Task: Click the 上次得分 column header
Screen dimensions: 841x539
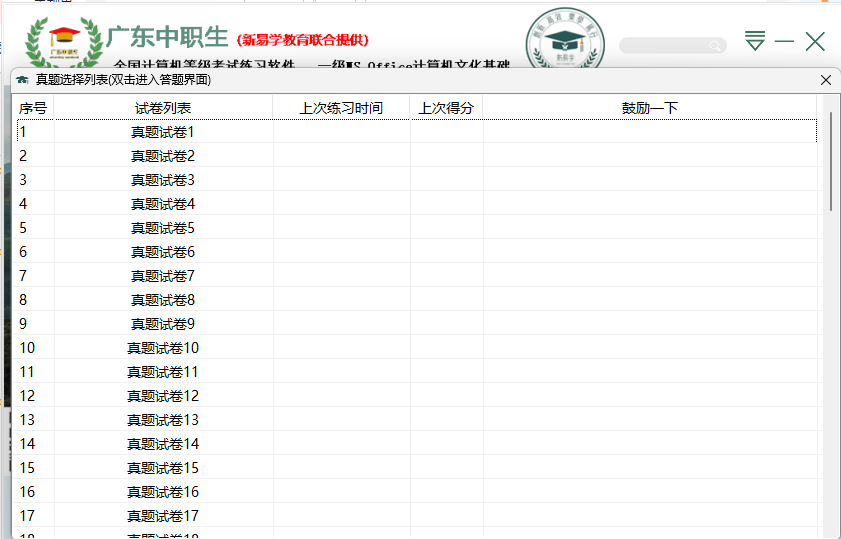Action: [446, 108]
